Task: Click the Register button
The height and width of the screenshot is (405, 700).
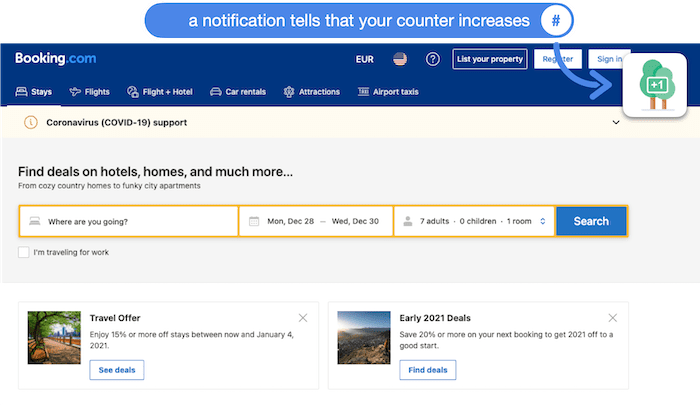Action: (558, 59)
